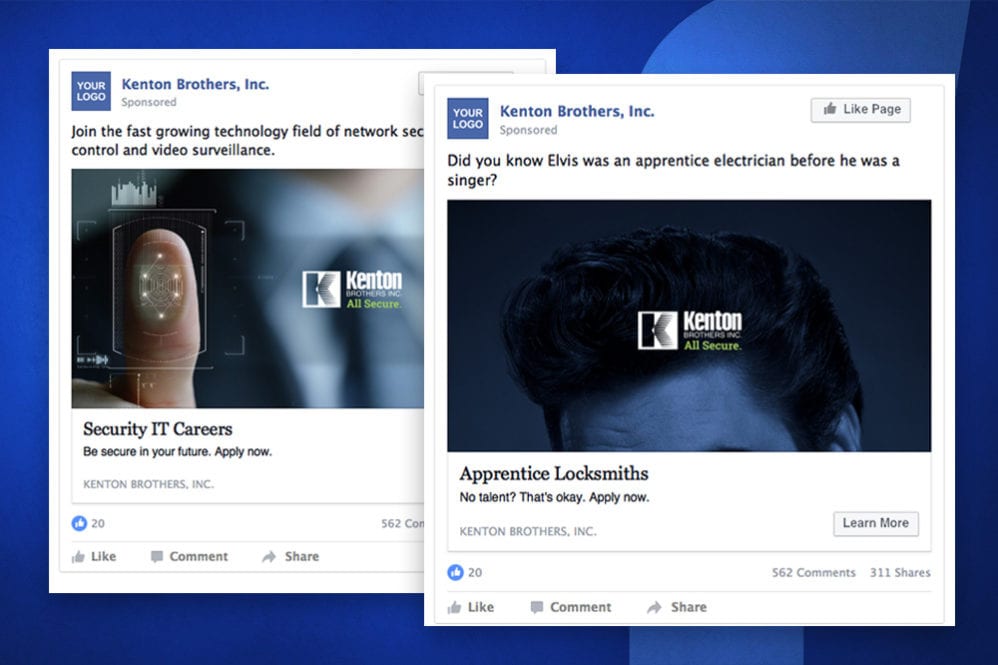Click the 'Join the fast growing technology' post text
This screenshot has height=665, width=998.
[x=248, y=141]
